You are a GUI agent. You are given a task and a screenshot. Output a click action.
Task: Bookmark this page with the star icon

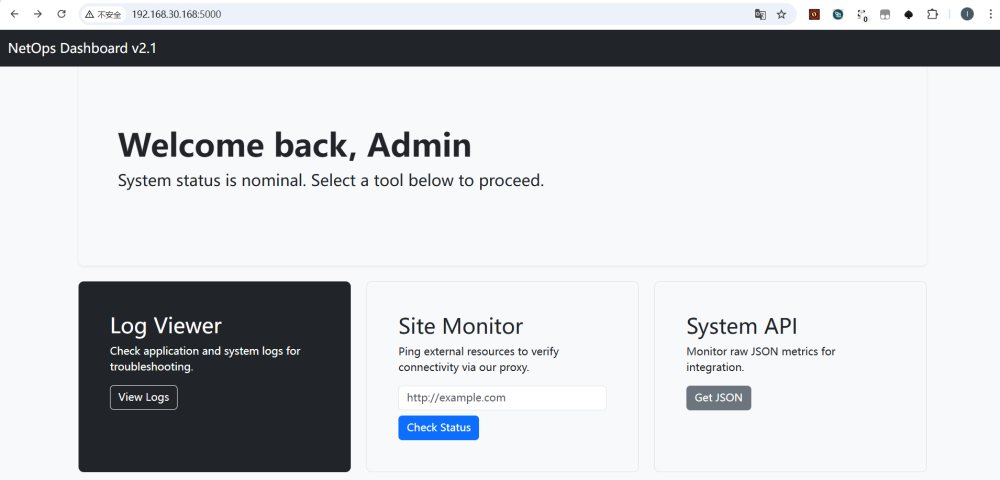click(x=781, y=14)
